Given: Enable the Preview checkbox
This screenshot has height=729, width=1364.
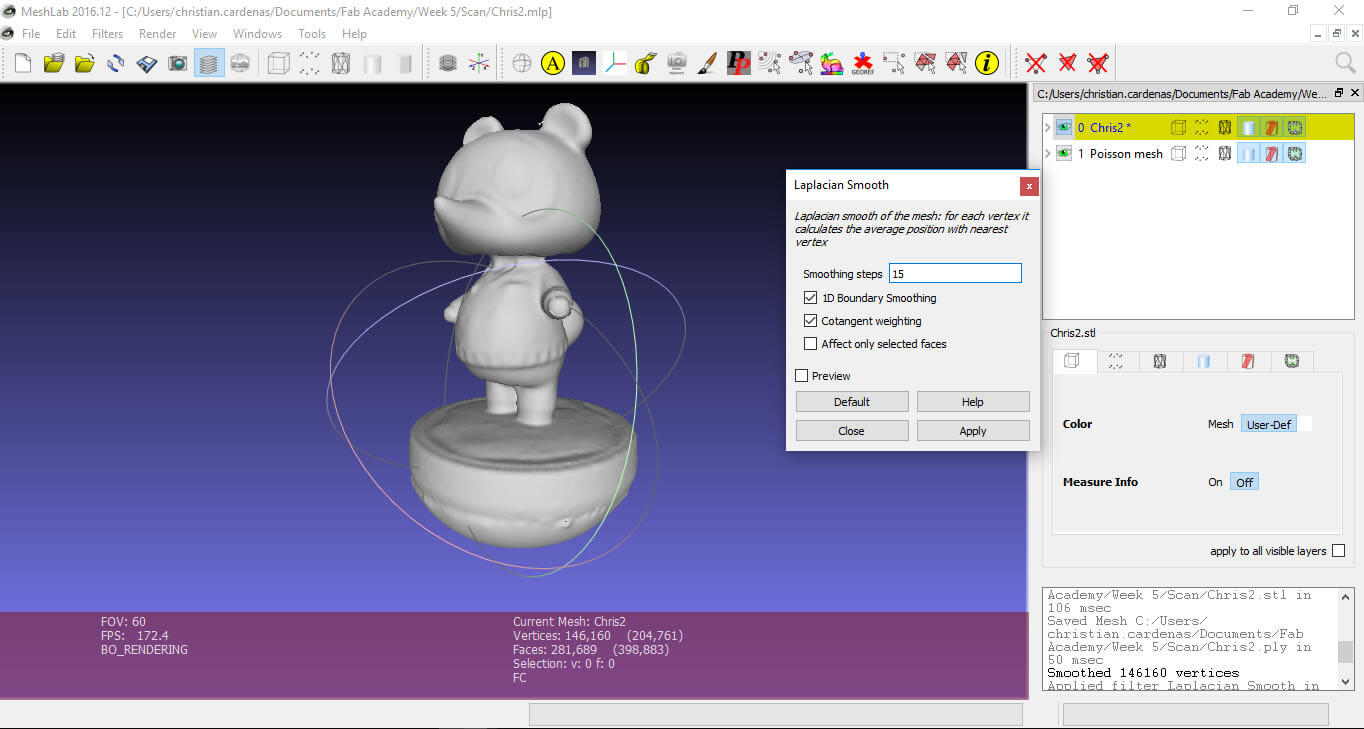Looking at the screenshot, I should (x=801, y=376).
